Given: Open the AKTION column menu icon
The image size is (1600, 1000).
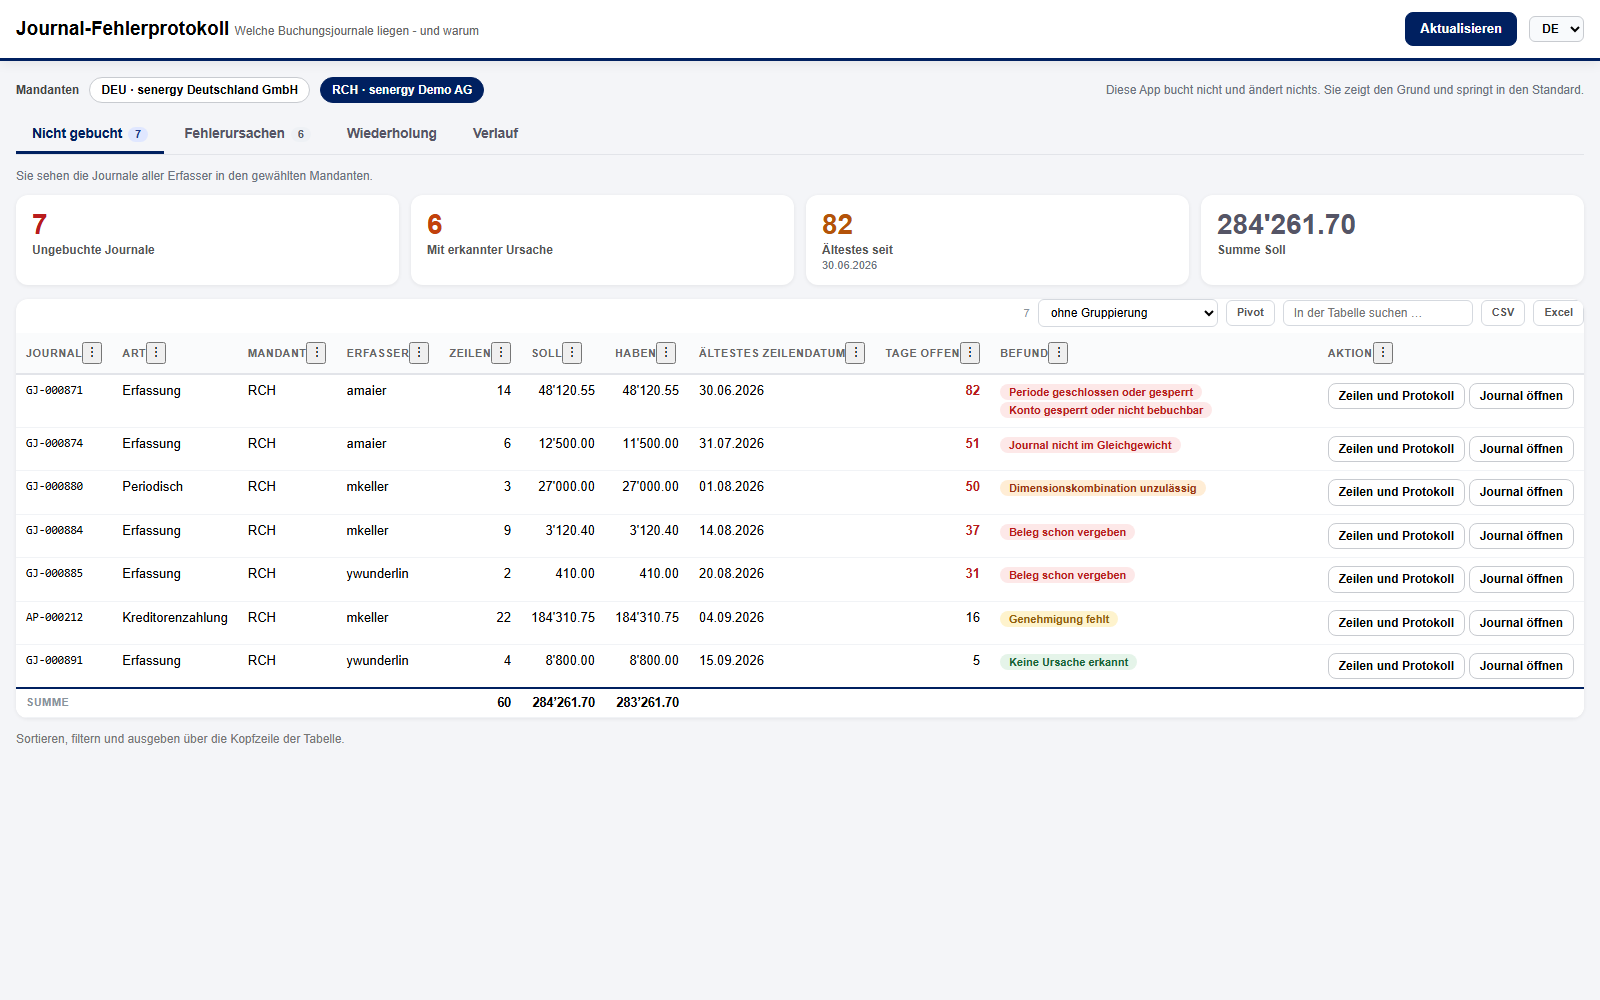Looking at the screenshot, I should 1383,353.
